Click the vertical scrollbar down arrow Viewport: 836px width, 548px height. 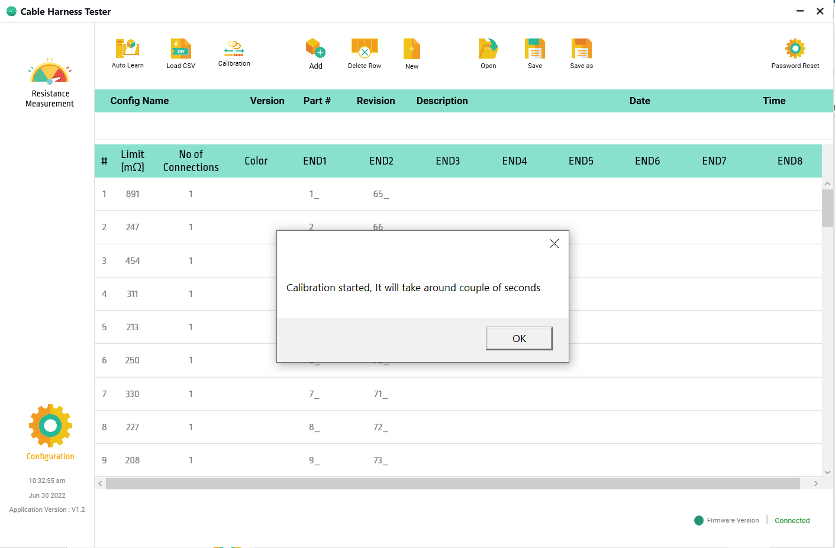point(827,472)
